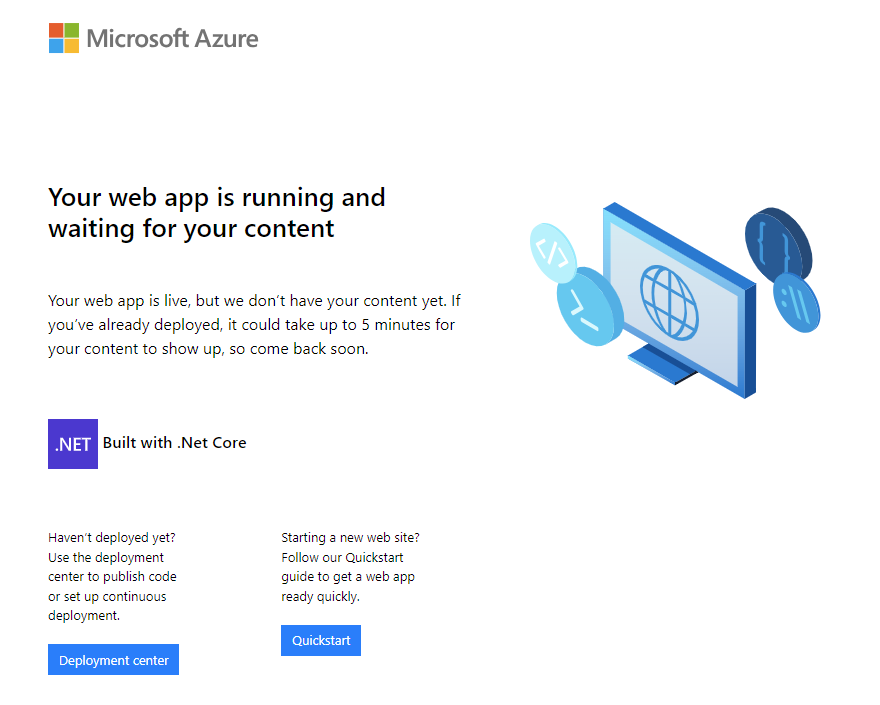Click the Microsoft Azure wordmark text

(172, 39)
